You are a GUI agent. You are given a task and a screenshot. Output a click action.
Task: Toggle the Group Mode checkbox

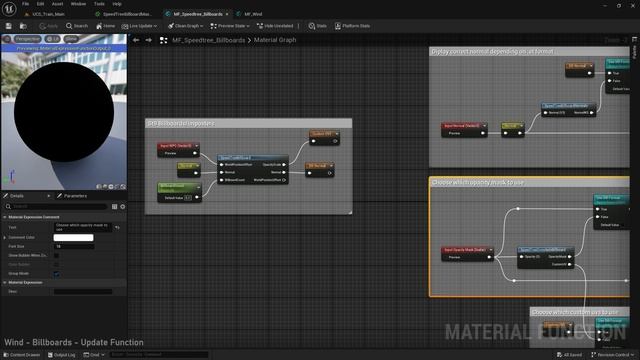pos(56,274)
